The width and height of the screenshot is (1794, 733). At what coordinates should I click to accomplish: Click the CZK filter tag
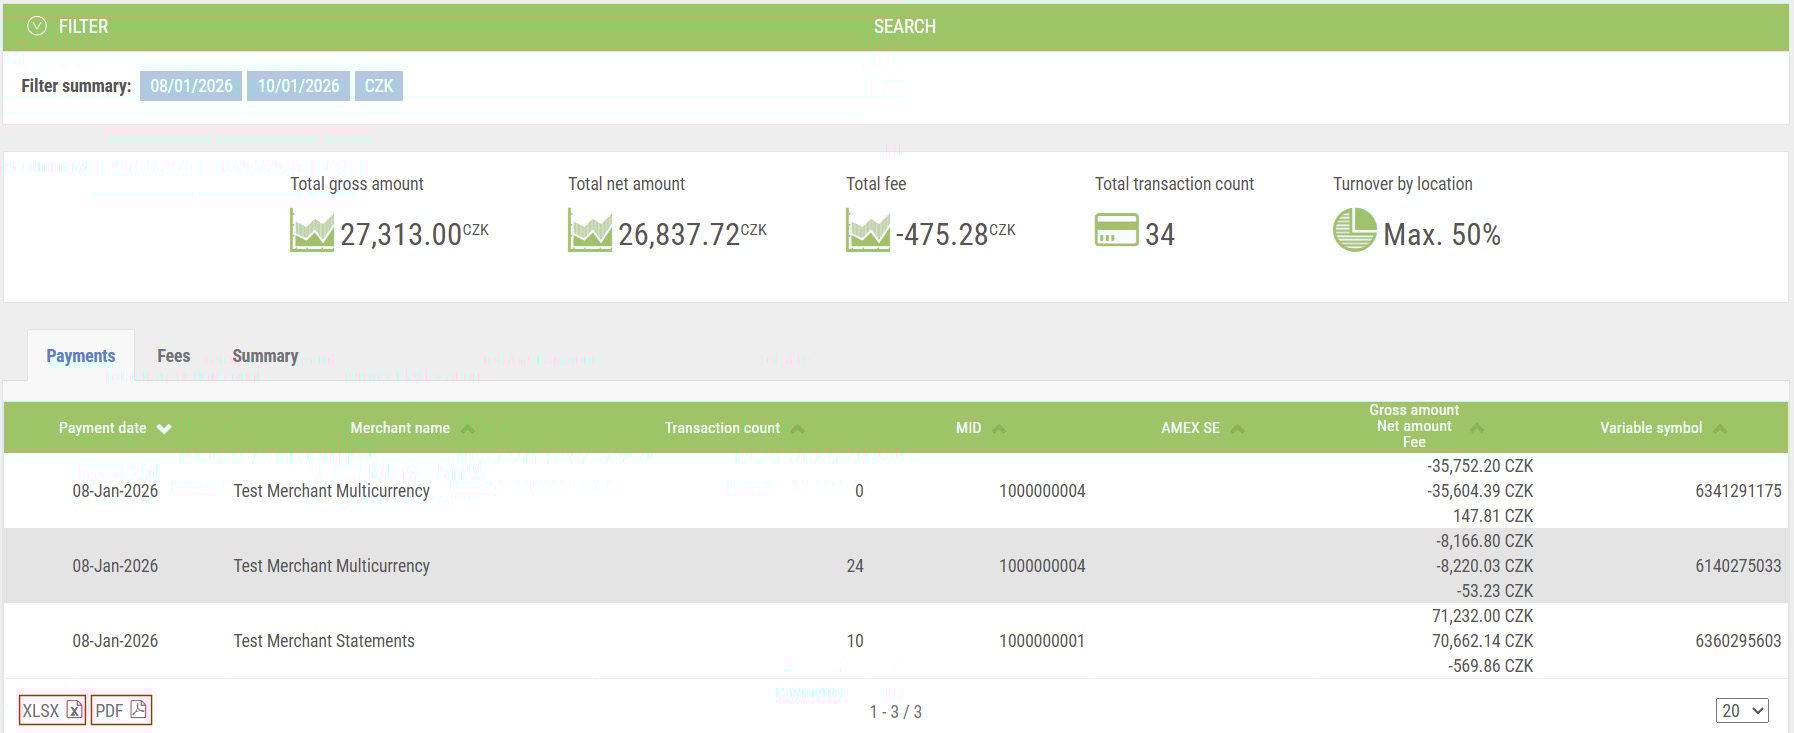click(379, 86)
